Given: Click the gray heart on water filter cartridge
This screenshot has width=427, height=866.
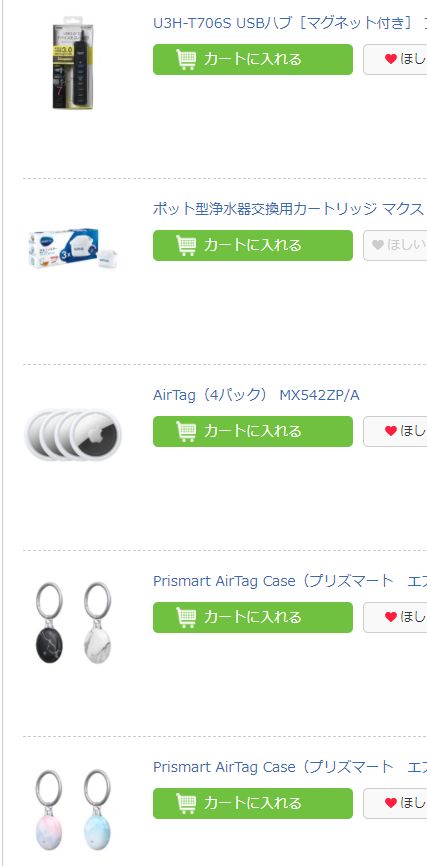Looking at the screenshot, I should tap(378, 245).
